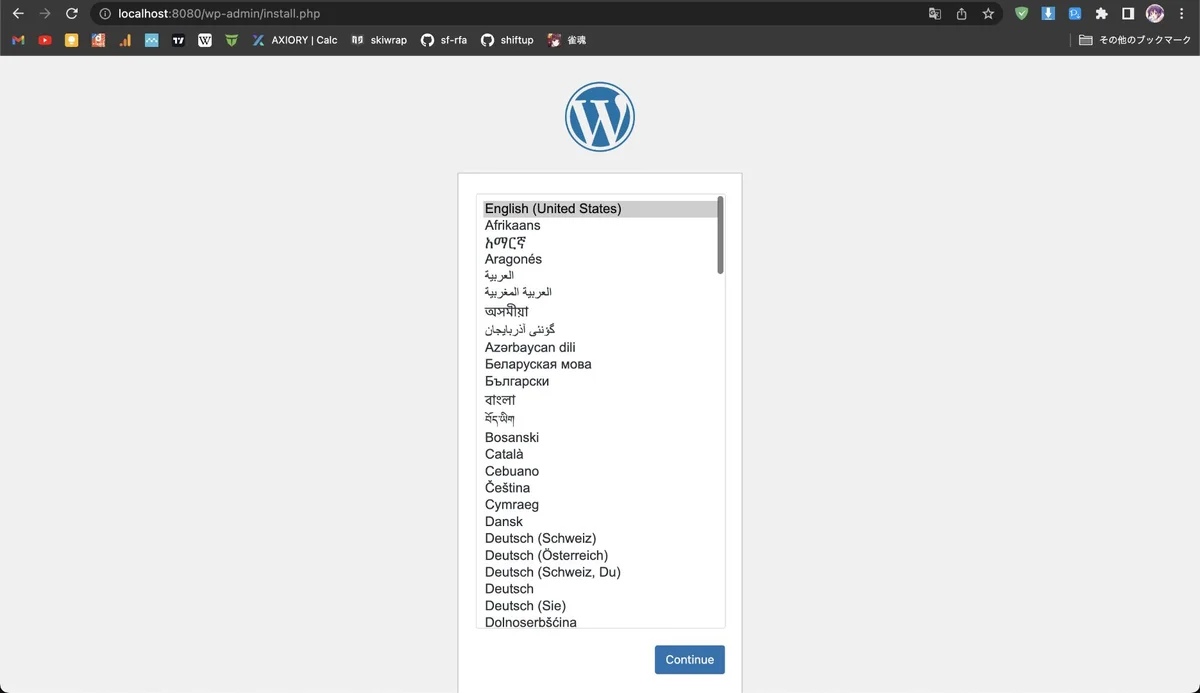Select Български in the language list
Viewport: 1200px width, 693px height.
pos(600,381)
